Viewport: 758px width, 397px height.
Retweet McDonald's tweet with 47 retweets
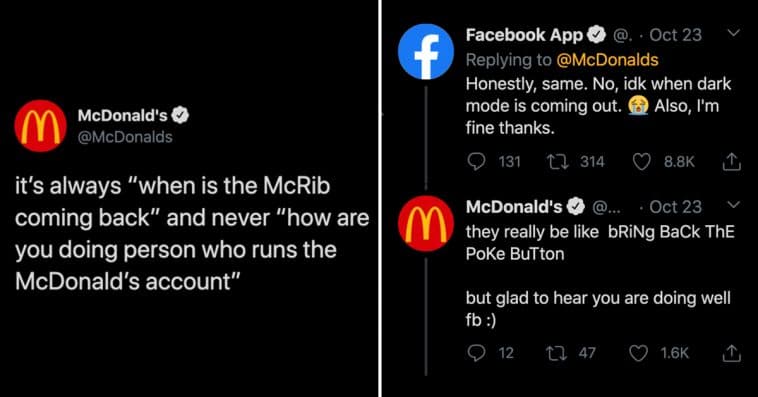[x=557, y=353]
